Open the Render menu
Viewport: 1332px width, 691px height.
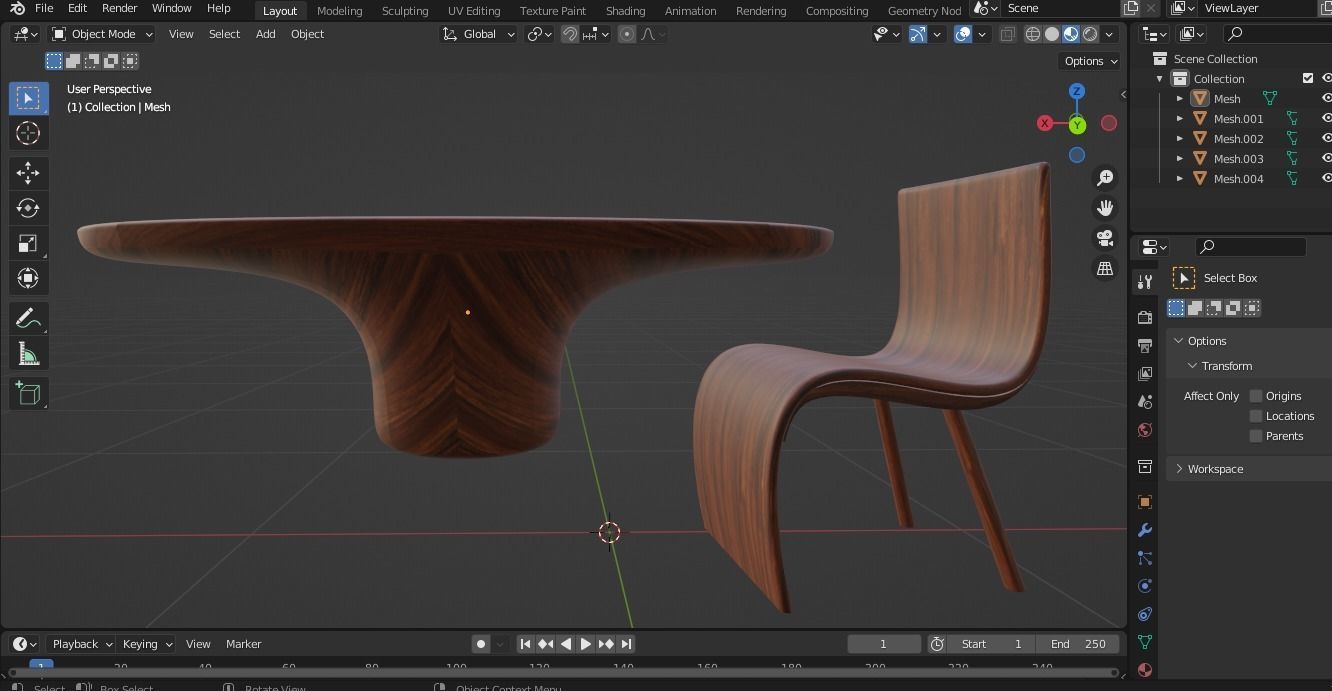click(119, 8)
